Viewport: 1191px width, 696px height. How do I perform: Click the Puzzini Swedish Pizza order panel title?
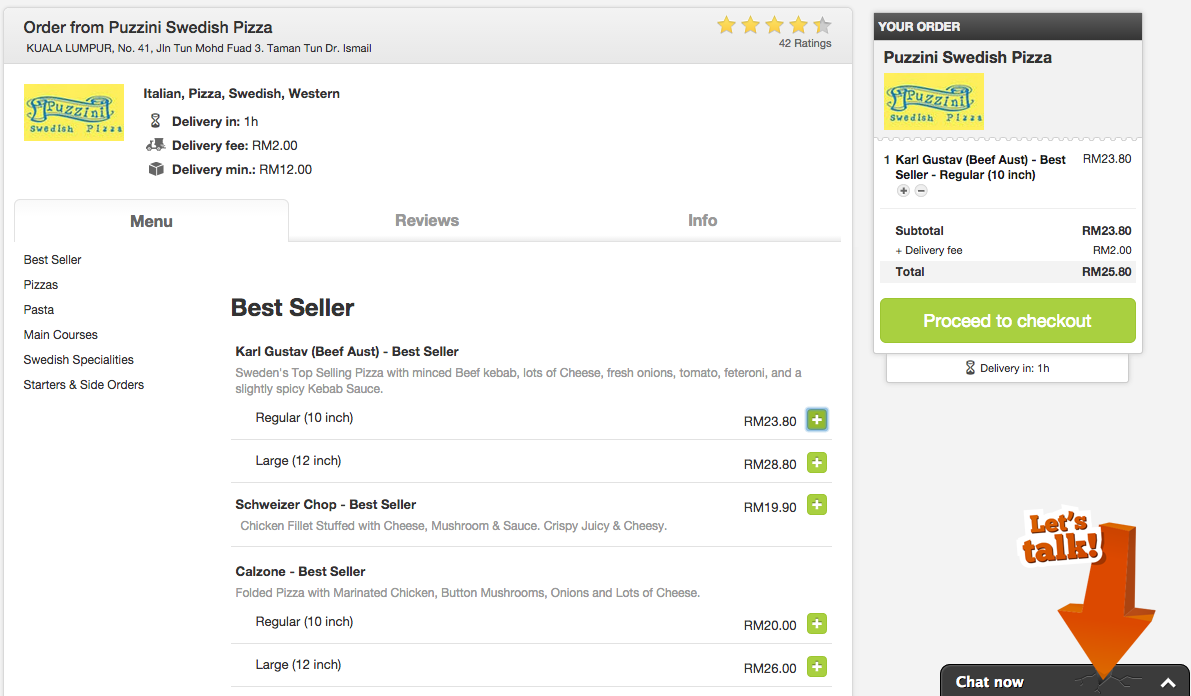(x=968, y=58)
